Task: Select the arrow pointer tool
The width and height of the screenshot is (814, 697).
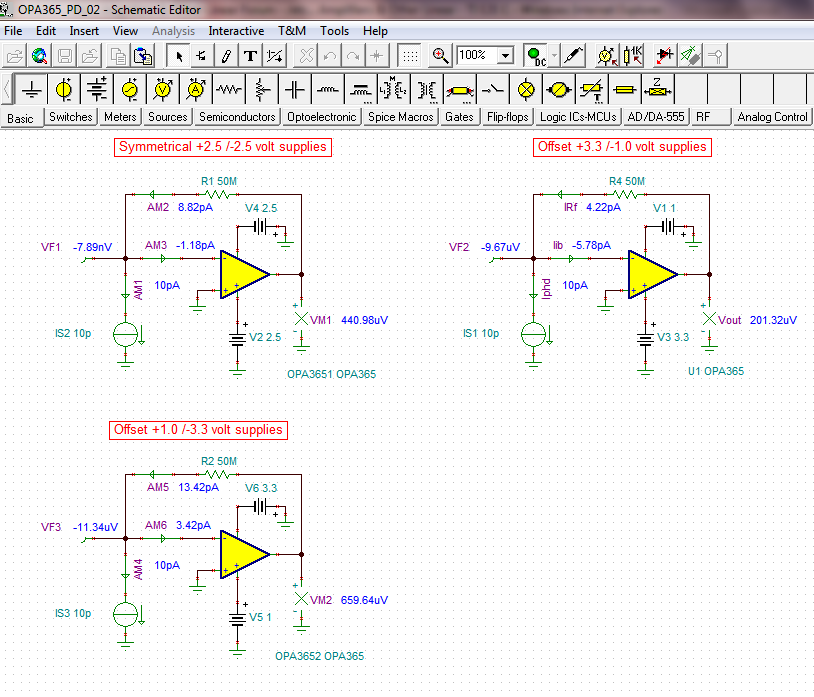Action: pos(179,55)
